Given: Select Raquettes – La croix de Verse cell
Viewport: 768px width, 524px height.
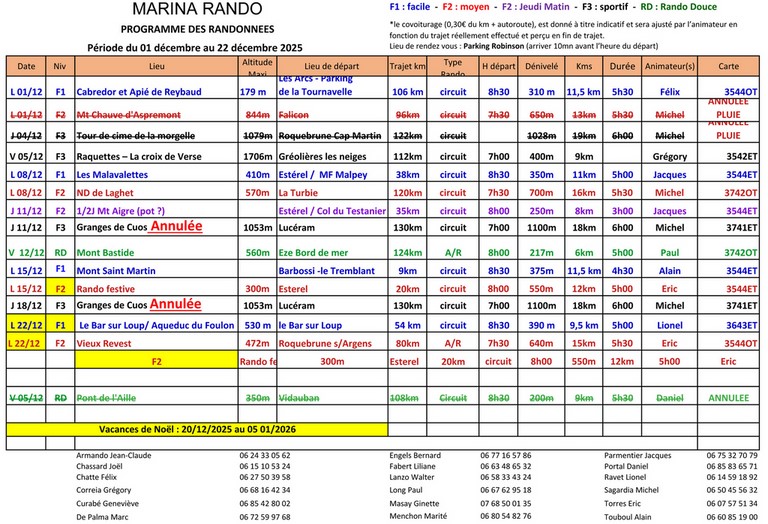Looking at the screenshot, I should coord(139,157).
